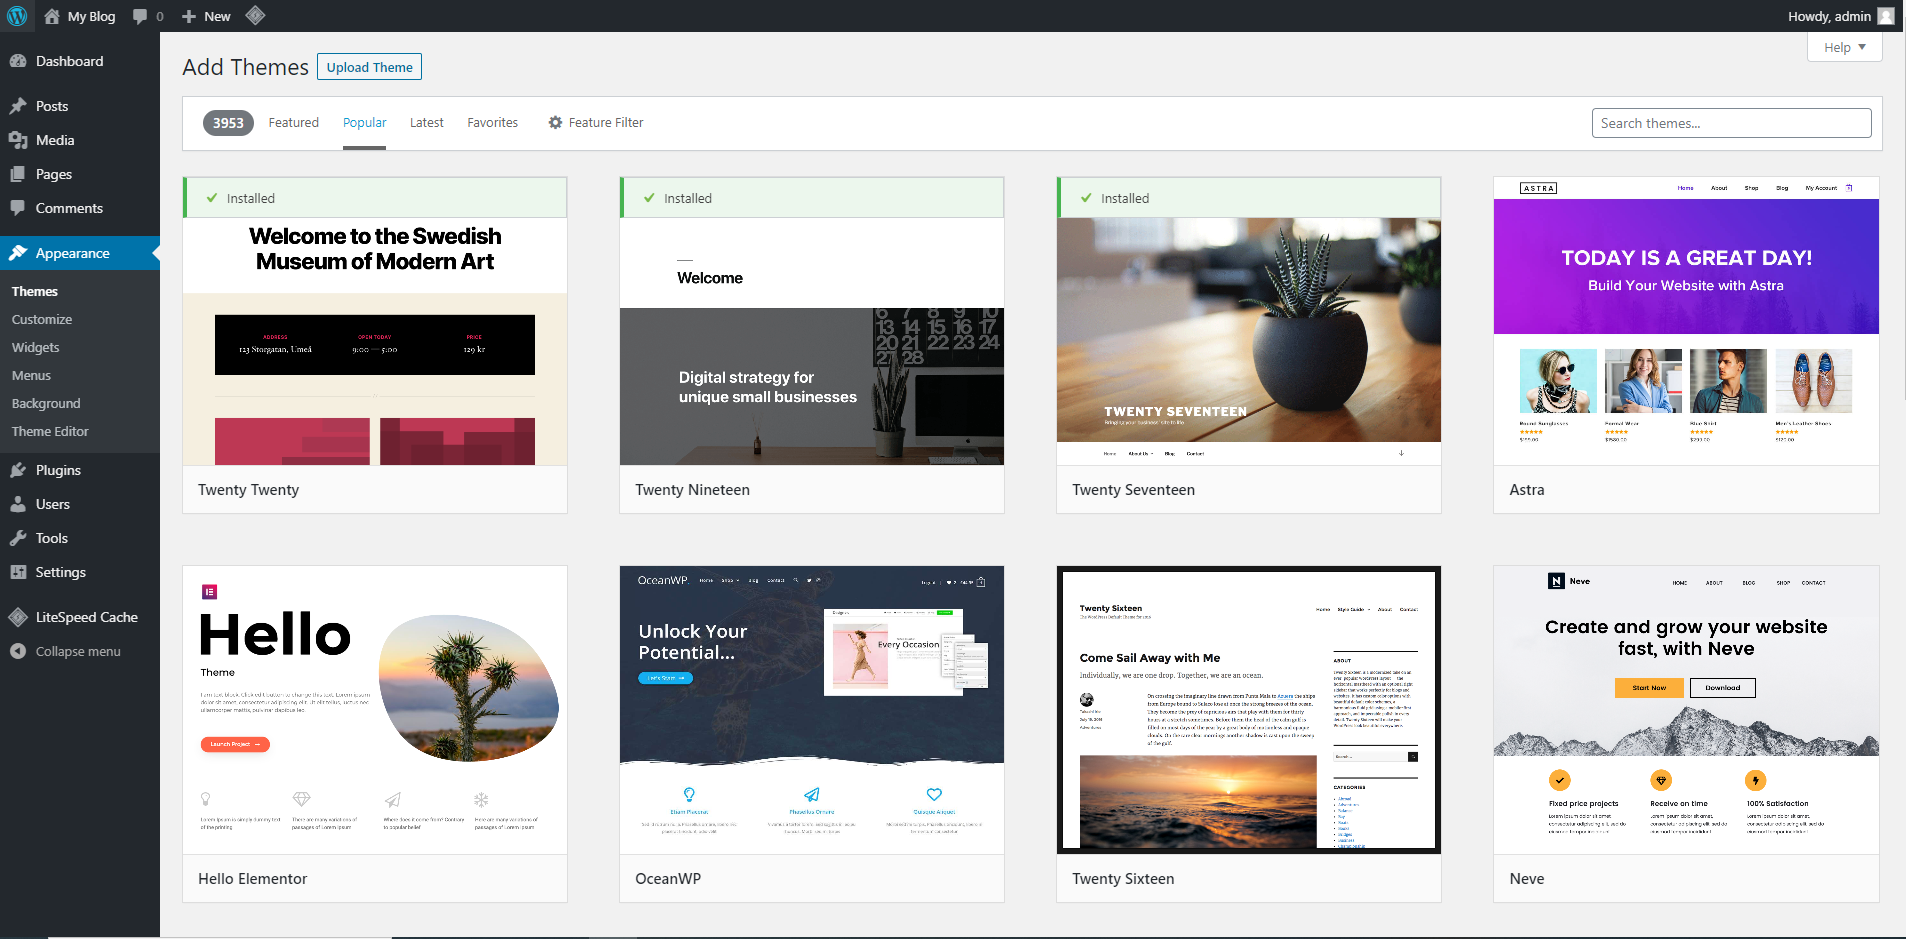
Task: Open the Tools section
Action: tap(52, 538)
